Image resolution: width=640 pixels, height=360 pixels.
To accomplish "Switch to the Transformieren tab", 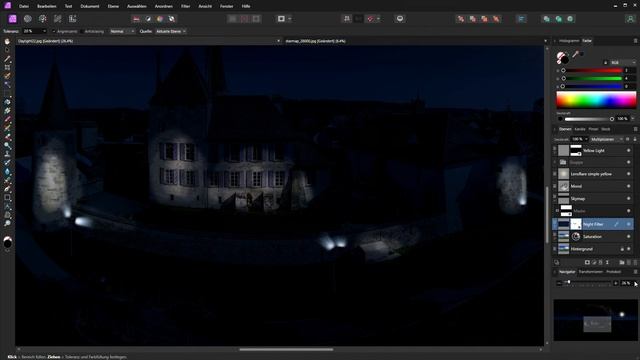I will pyautogui.click(x=591, y=272).
